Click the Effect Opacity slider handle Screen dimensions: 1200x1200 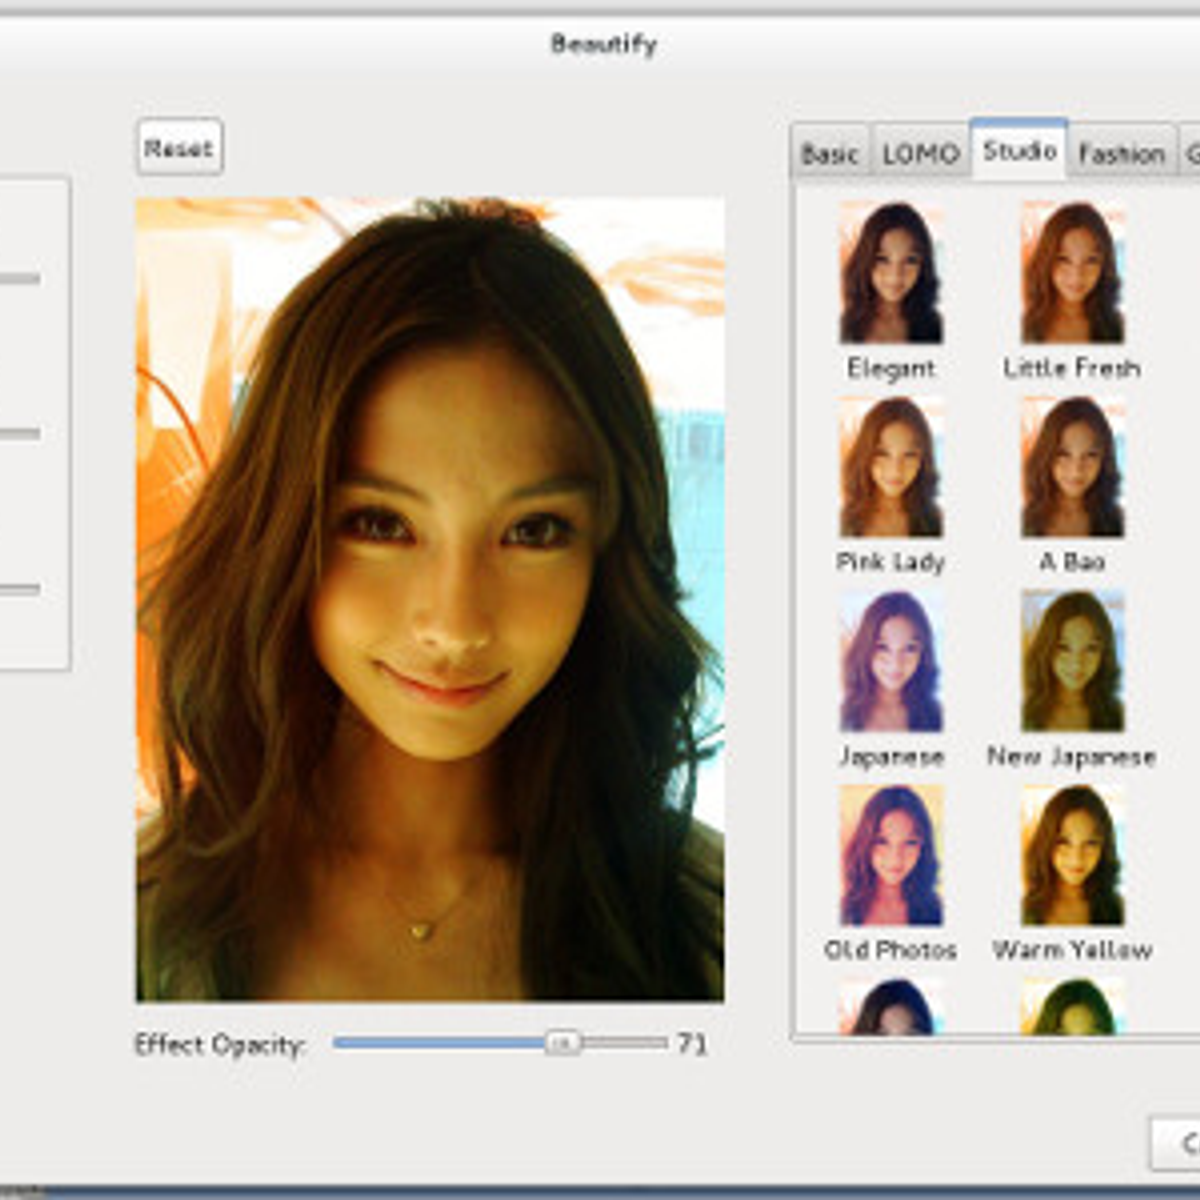click(563, 1043)
